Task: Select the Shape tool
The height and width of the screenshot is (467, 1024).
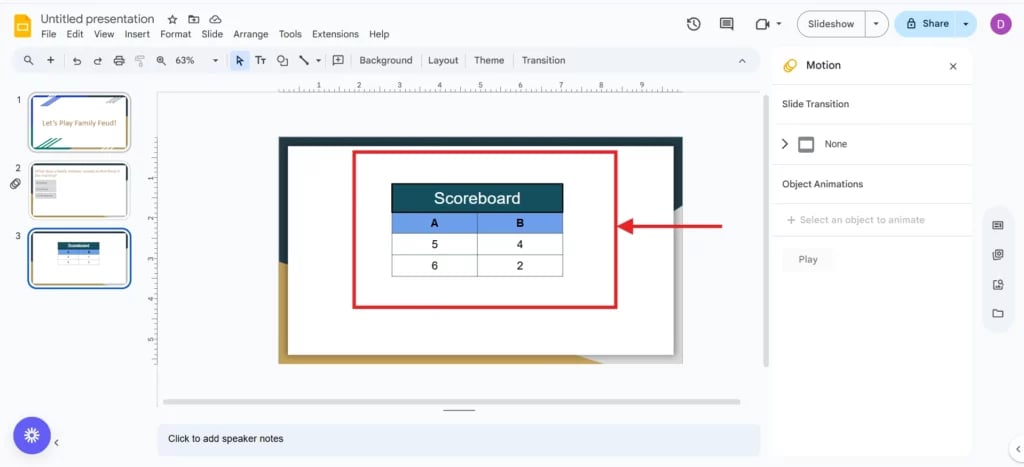Action: tap(282, 61)
